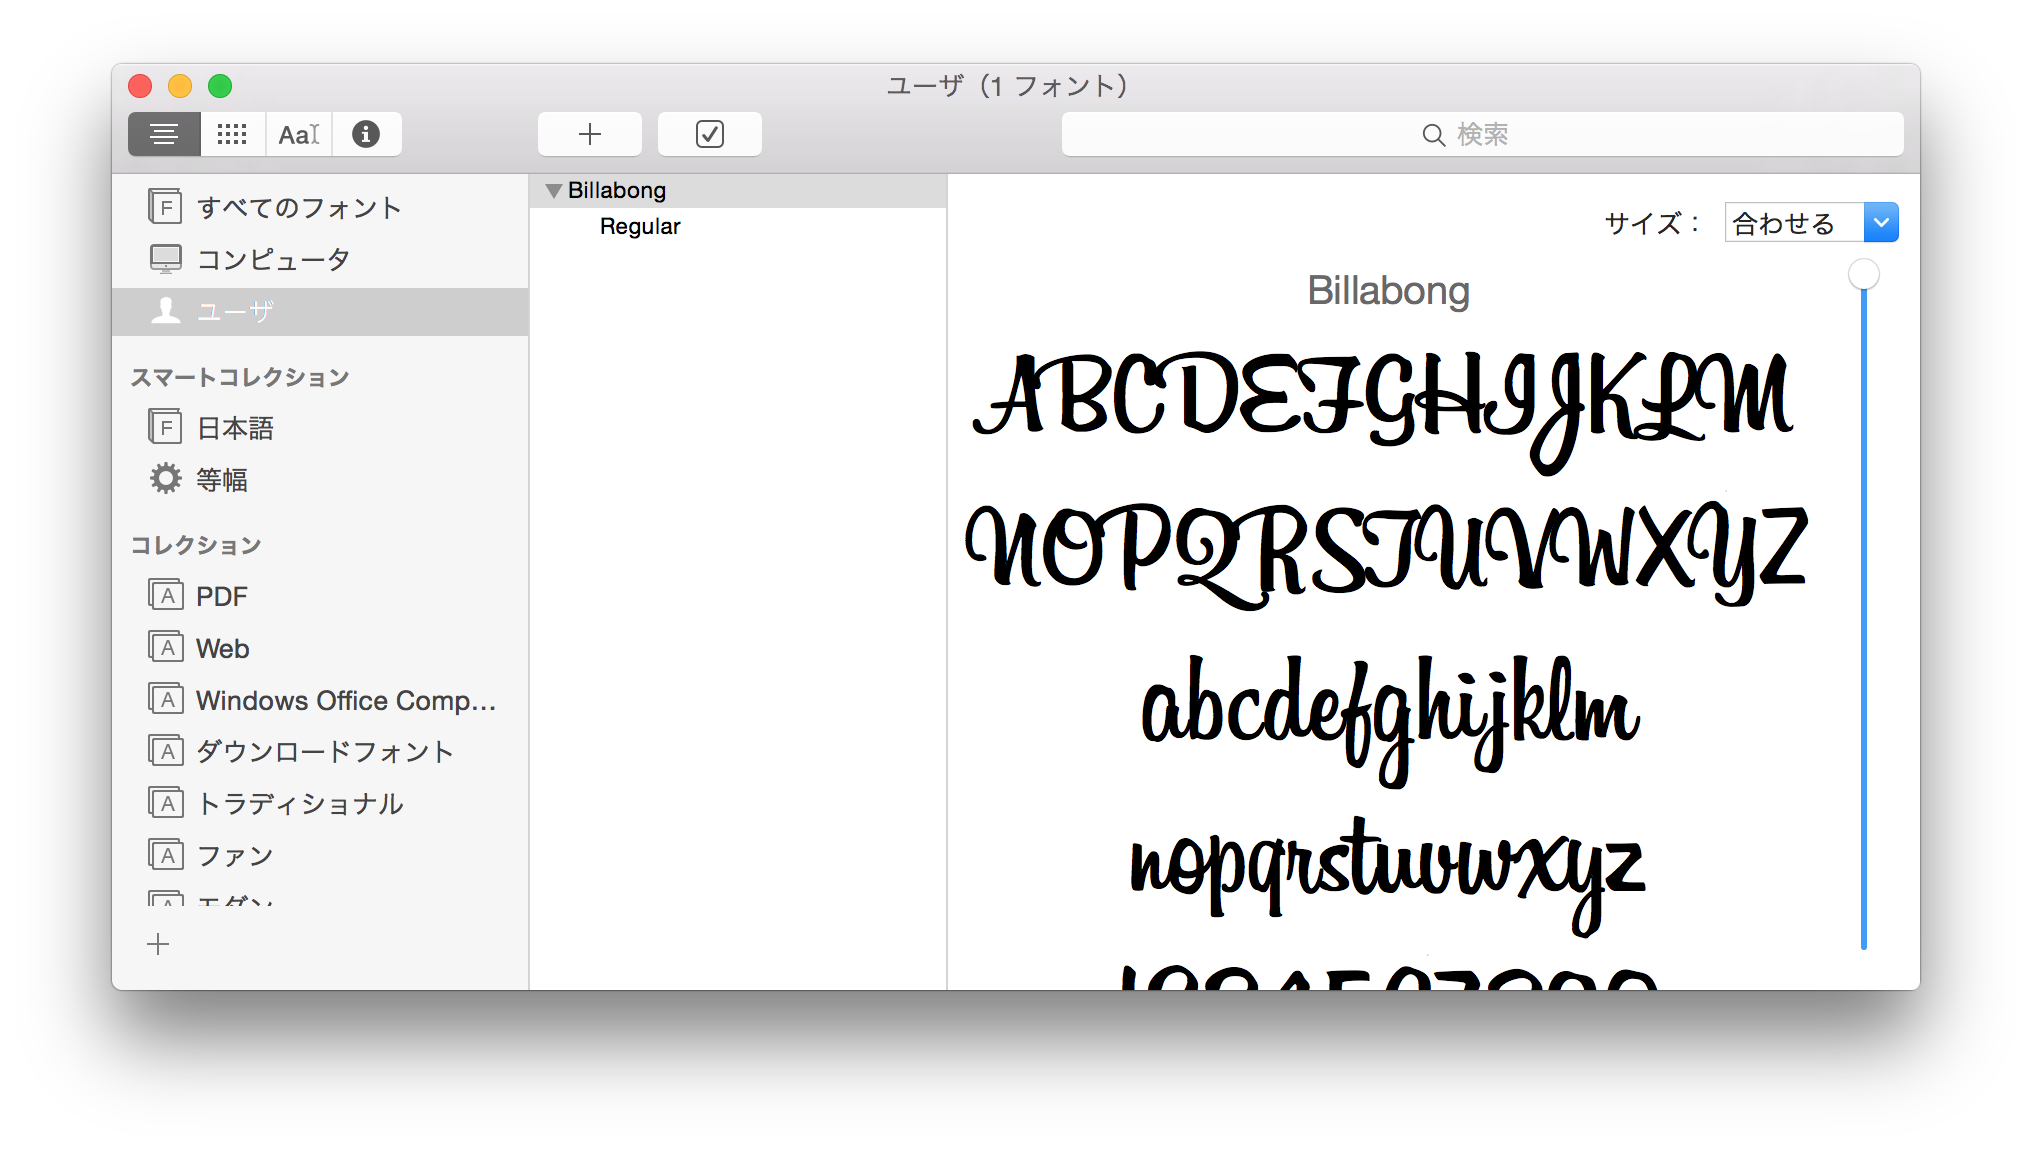
Task: Click the search field icon
Action: coord(1430,134)
